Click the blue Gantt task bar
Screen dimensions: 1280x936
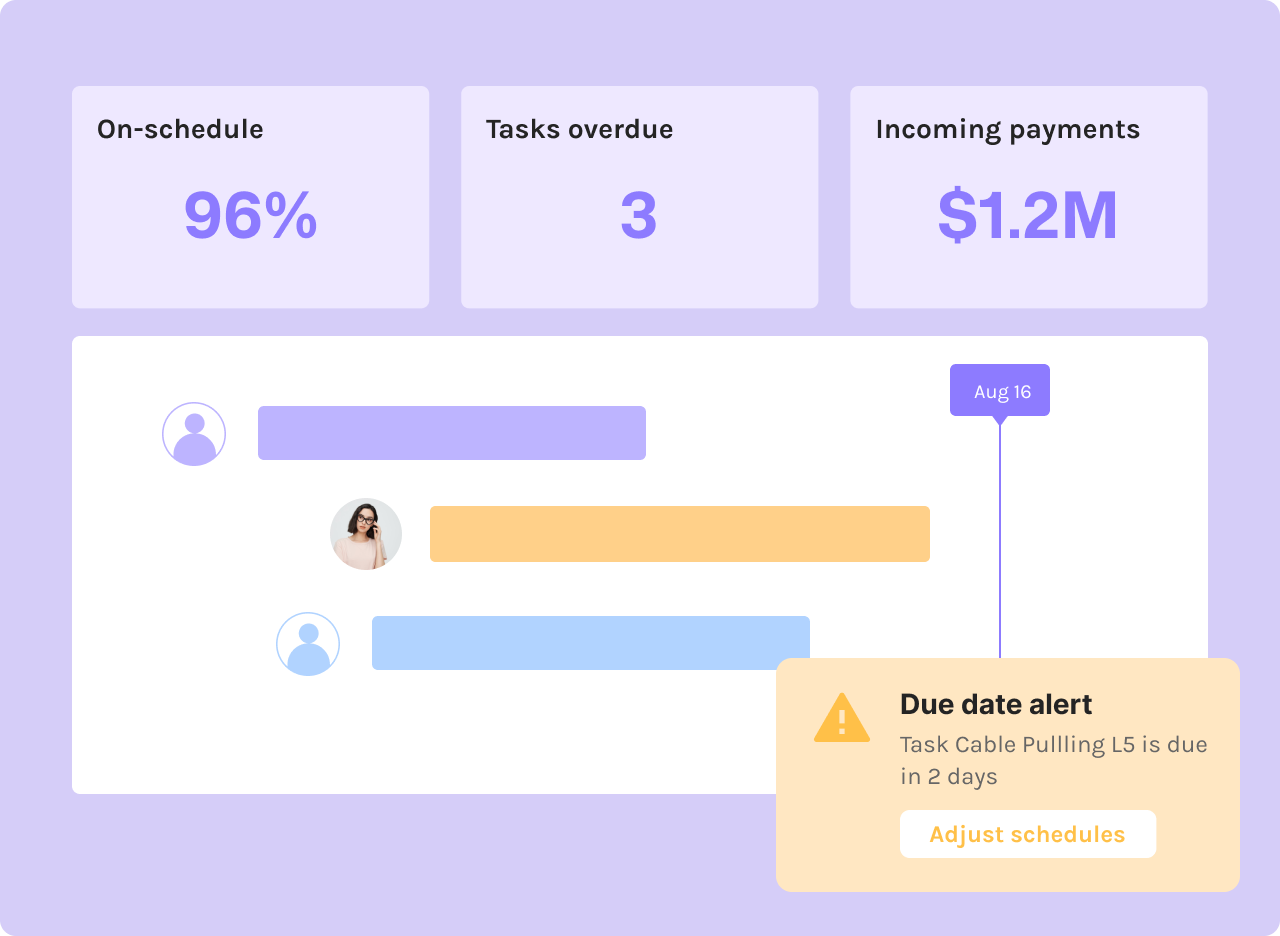[x=591, y=643]
